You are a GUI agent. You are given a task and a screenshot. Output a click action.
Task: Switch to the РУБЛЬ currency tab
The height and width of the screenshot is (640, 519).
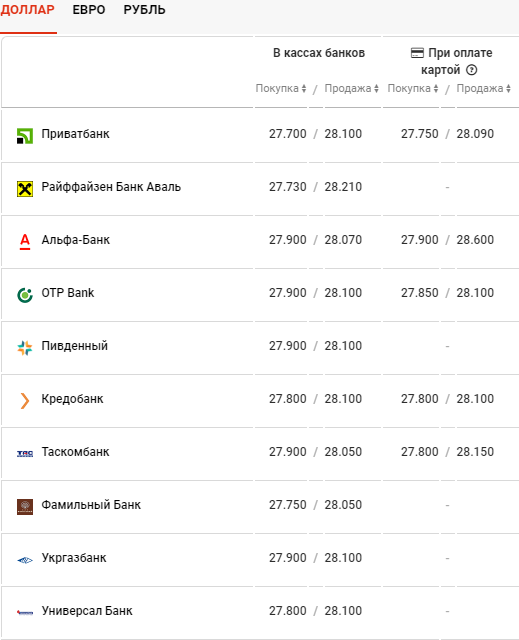(144, 10)
